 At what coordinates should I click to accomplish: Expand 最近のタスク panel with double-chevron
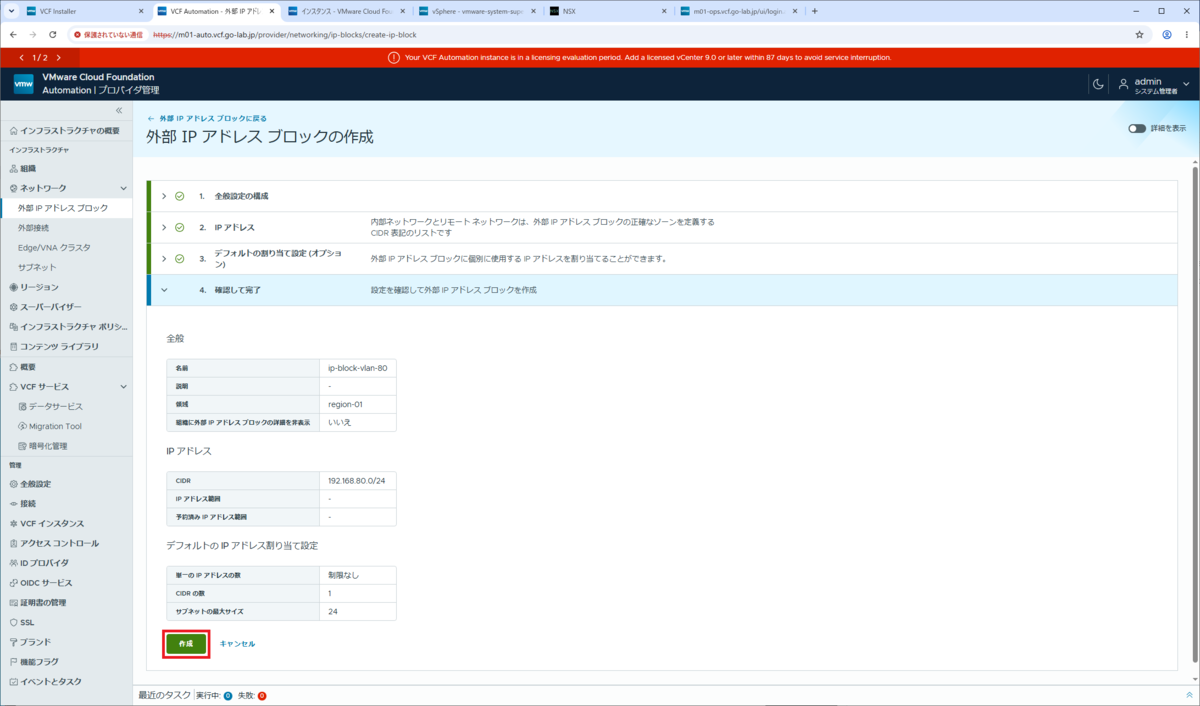point(1189,695)
